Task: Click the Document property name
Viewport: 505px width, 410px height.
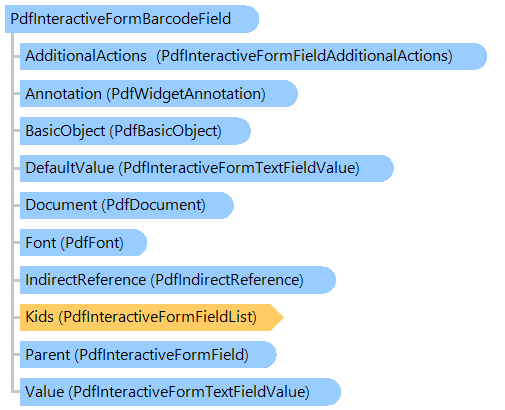Action: click(61, 205)
